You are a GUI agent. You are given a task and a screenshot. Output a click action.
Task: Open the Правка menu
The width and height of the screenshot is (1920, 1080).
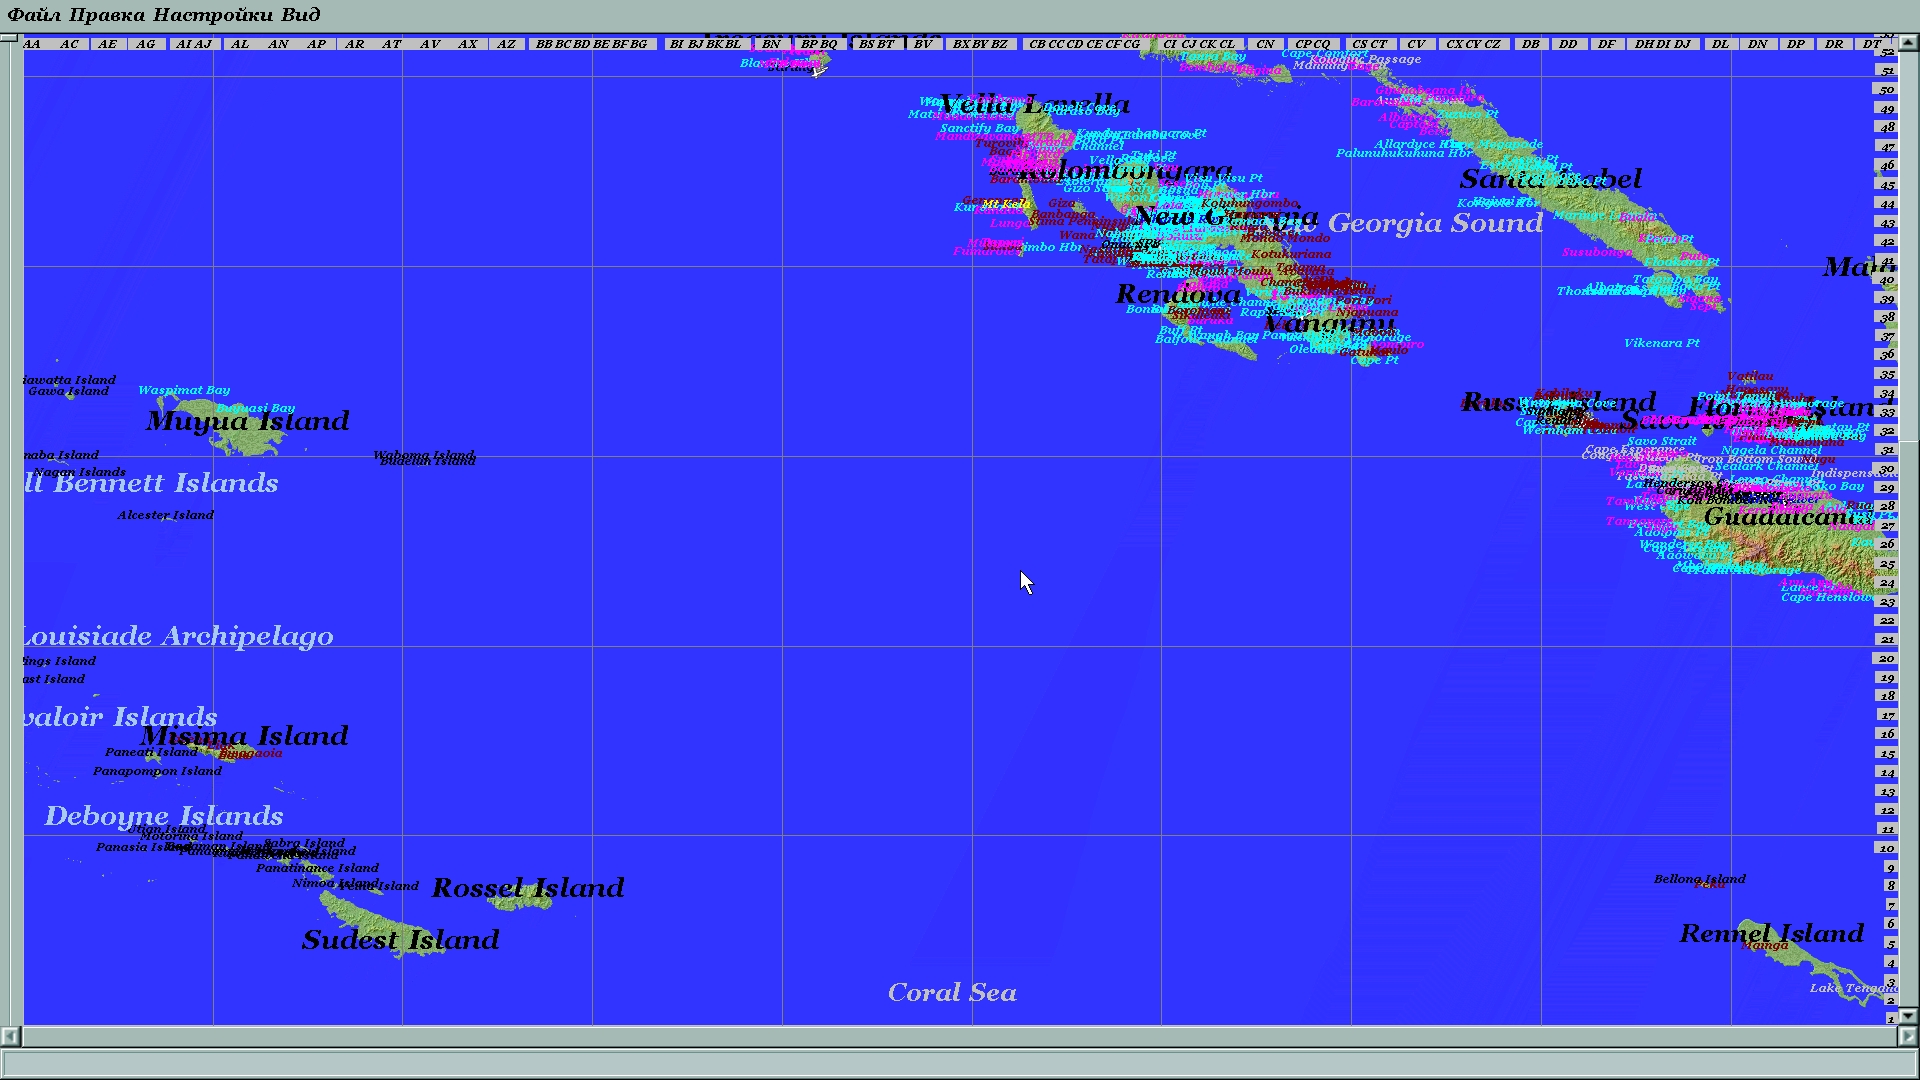(x=105, y=14)
